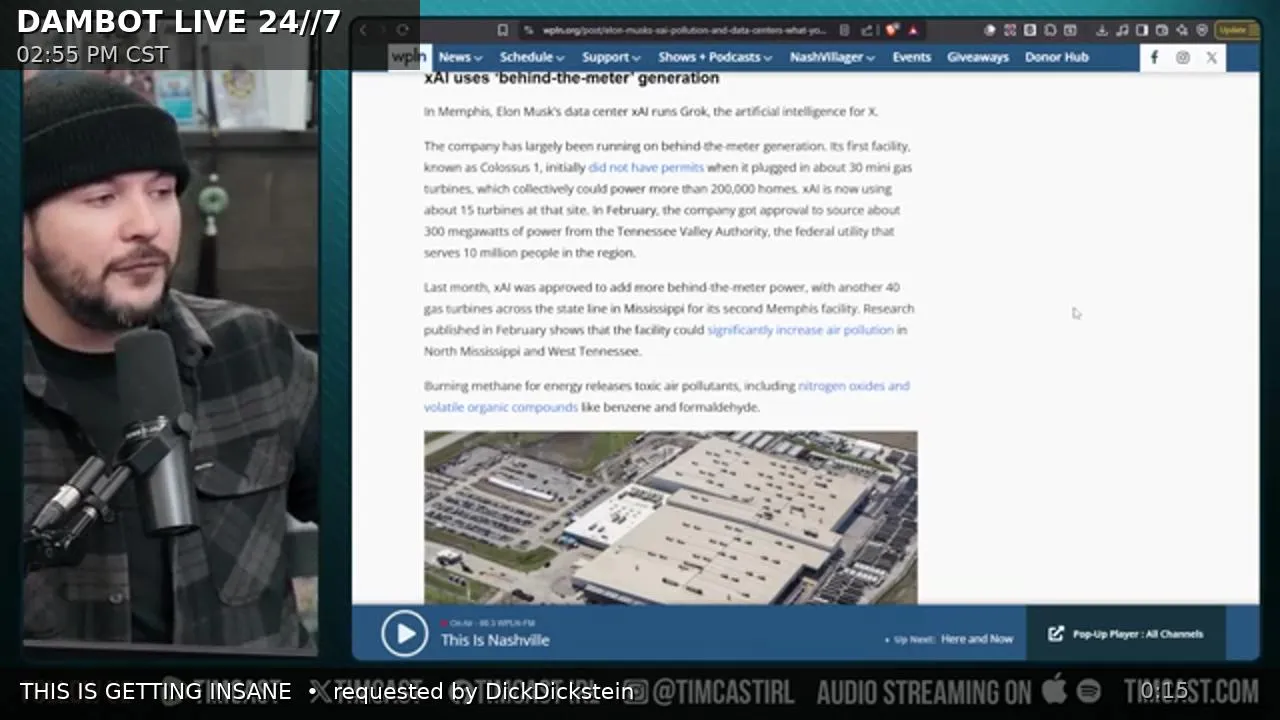Open the Giveaways menu item

pos(978,57)
